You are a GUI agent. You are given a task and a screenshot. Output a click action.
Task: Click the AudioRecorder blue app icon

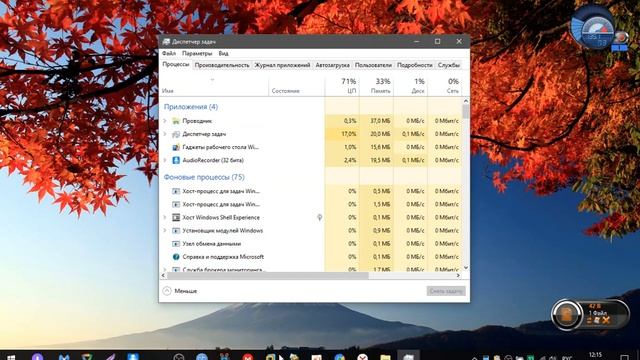(x=176, y=160)
